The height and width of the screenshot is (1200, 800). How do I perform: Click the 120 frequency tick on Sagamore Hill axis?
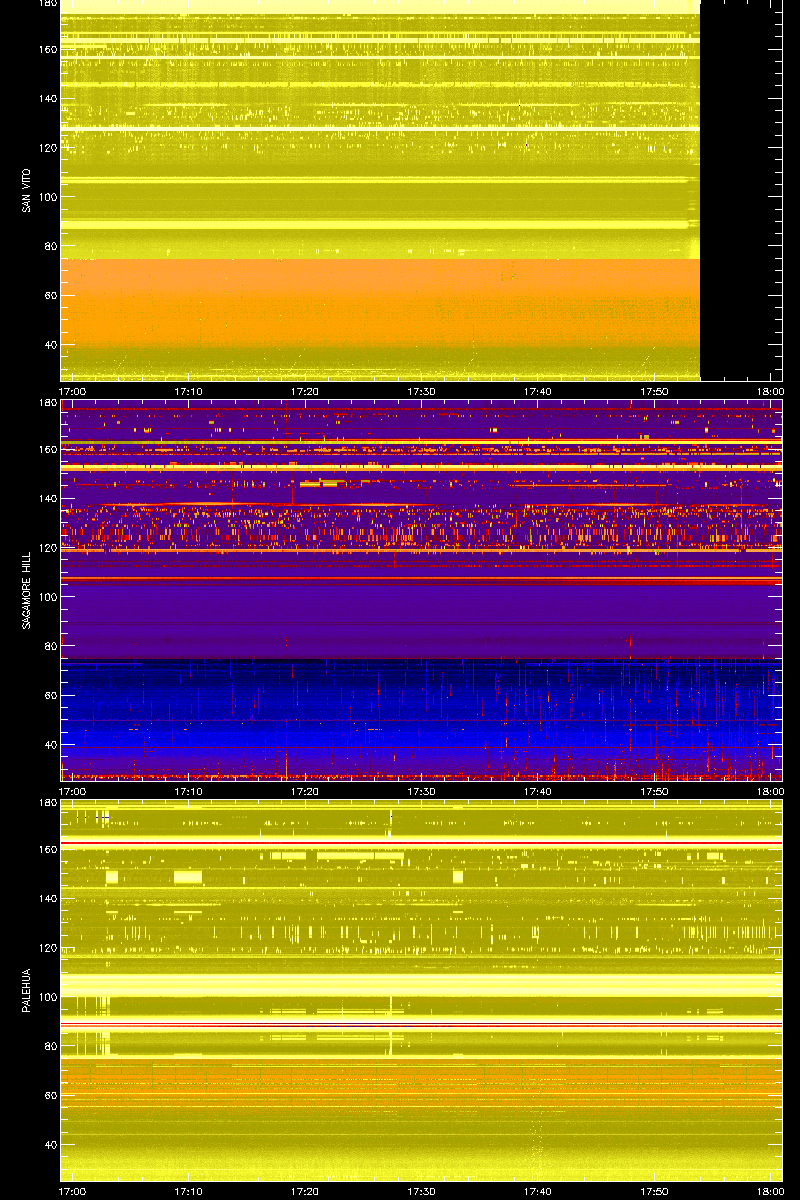click(47, 547)
